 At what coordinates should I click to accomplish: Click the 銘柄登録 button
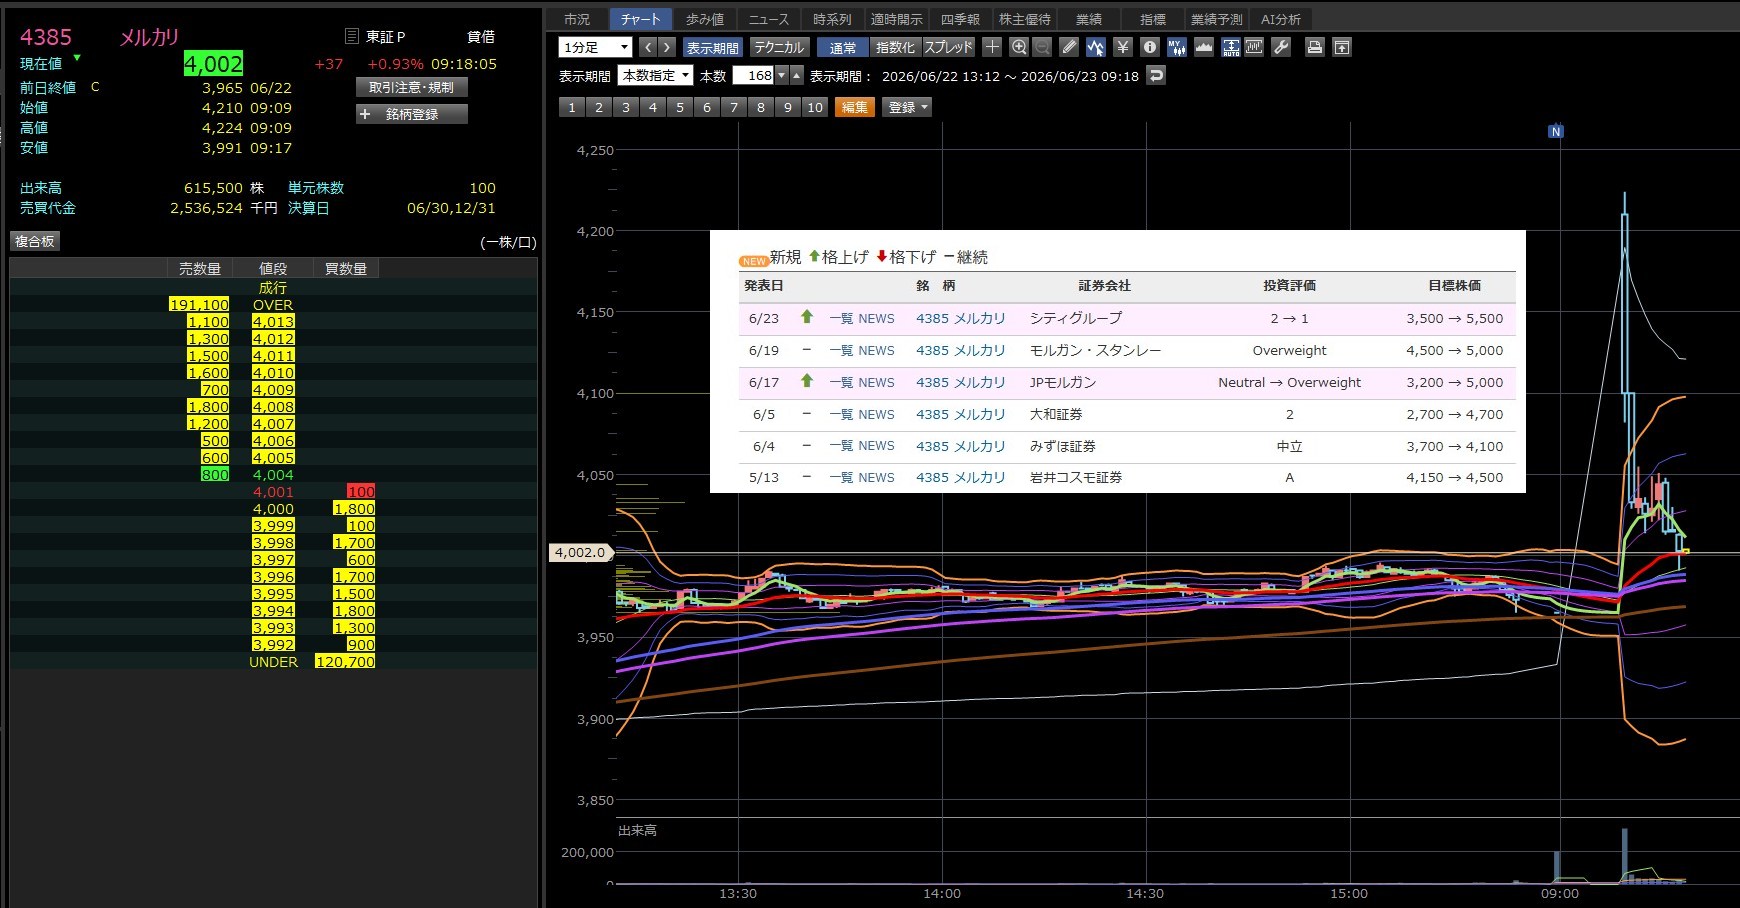(412, 114)
